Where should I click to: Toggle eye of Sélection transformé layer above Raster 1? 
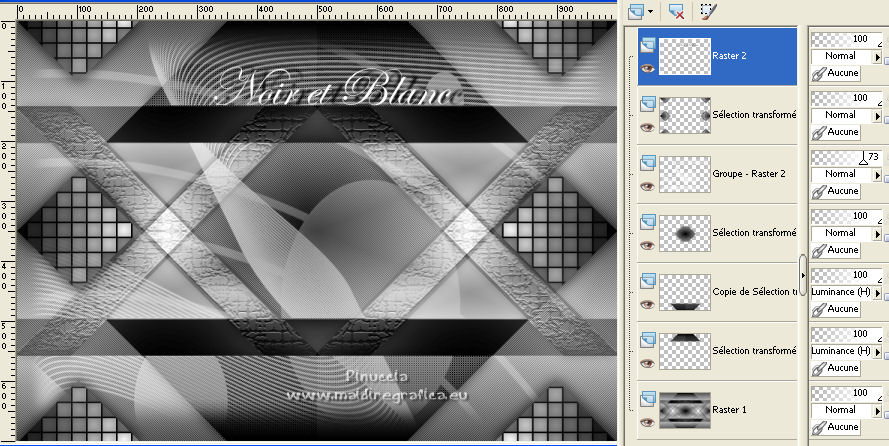[647, 363]
